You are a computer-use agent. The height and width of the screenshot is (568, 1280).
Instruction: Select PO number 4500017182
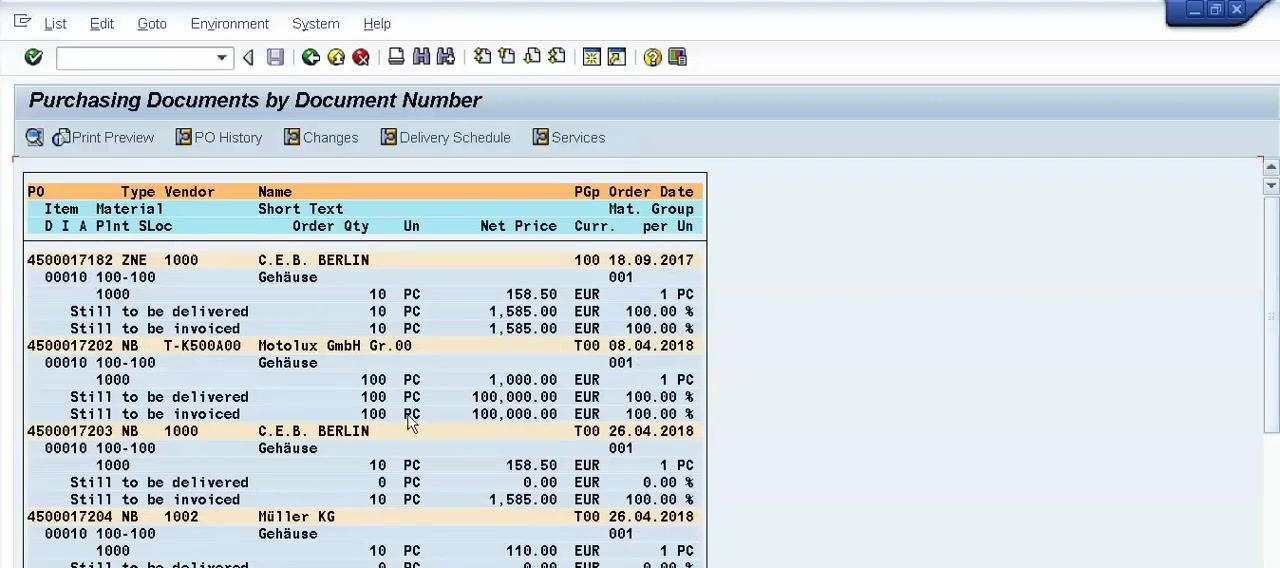[x=70, y=260]
